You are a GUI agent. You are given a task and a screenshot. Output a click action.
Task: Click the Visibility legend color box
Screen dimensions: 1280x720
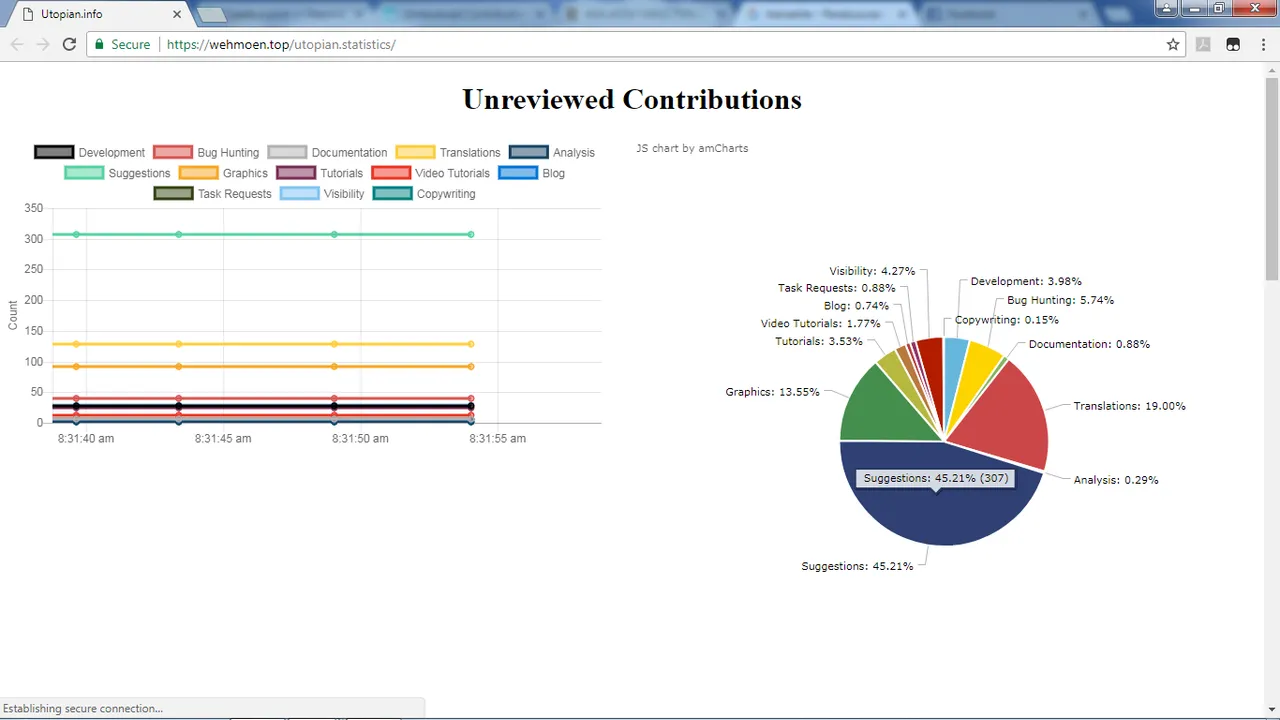pyautogui.click(x=299, y=194)
